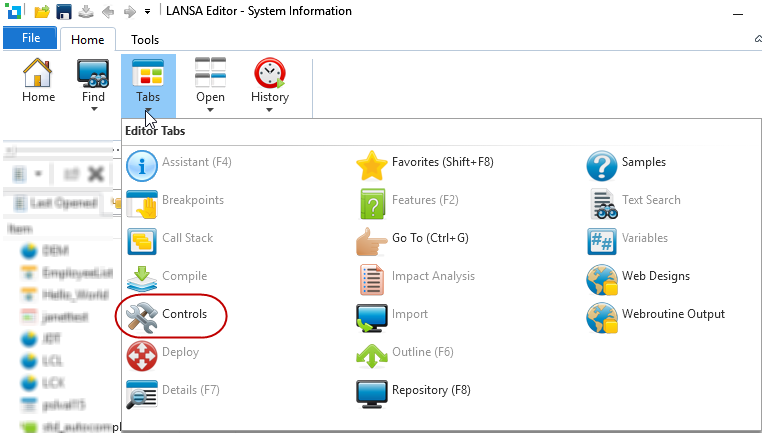Click the Save disk icon in title bar
Image resolution: width=763 pixels, height=433 pixels.
(64, 11)
